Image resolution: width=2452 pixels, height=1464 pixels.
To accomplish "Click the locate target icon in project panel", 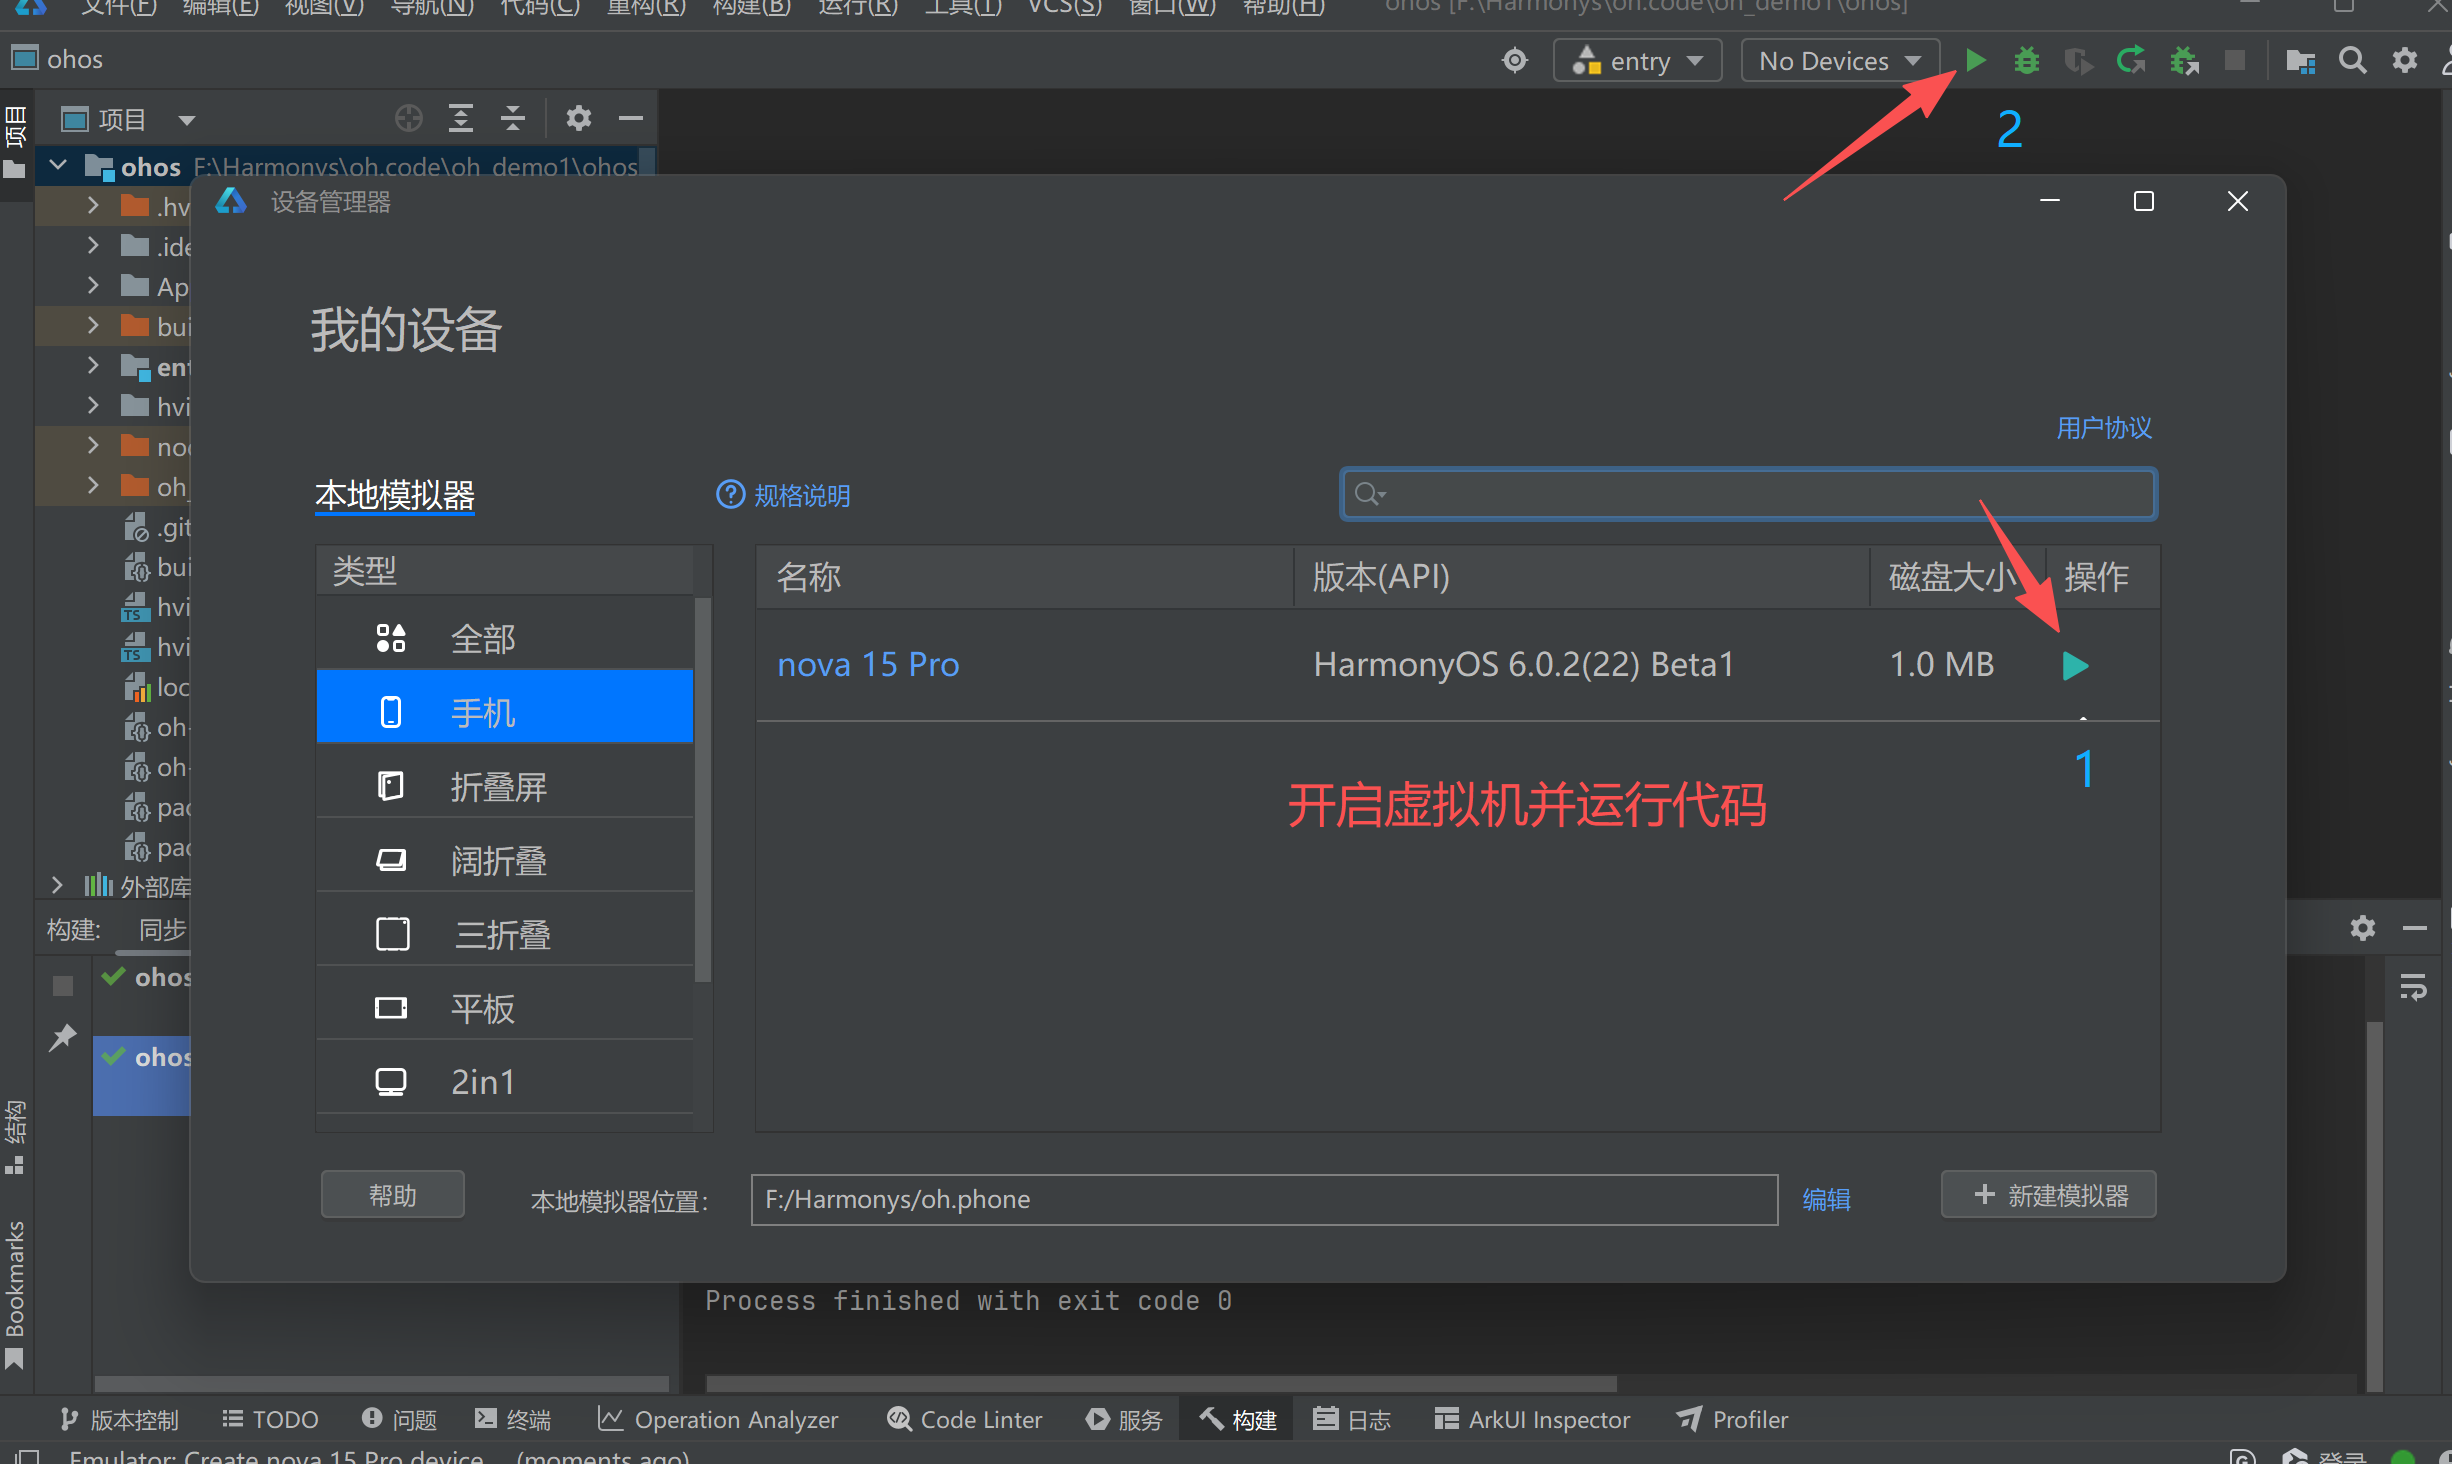I will tap(408, 119).
